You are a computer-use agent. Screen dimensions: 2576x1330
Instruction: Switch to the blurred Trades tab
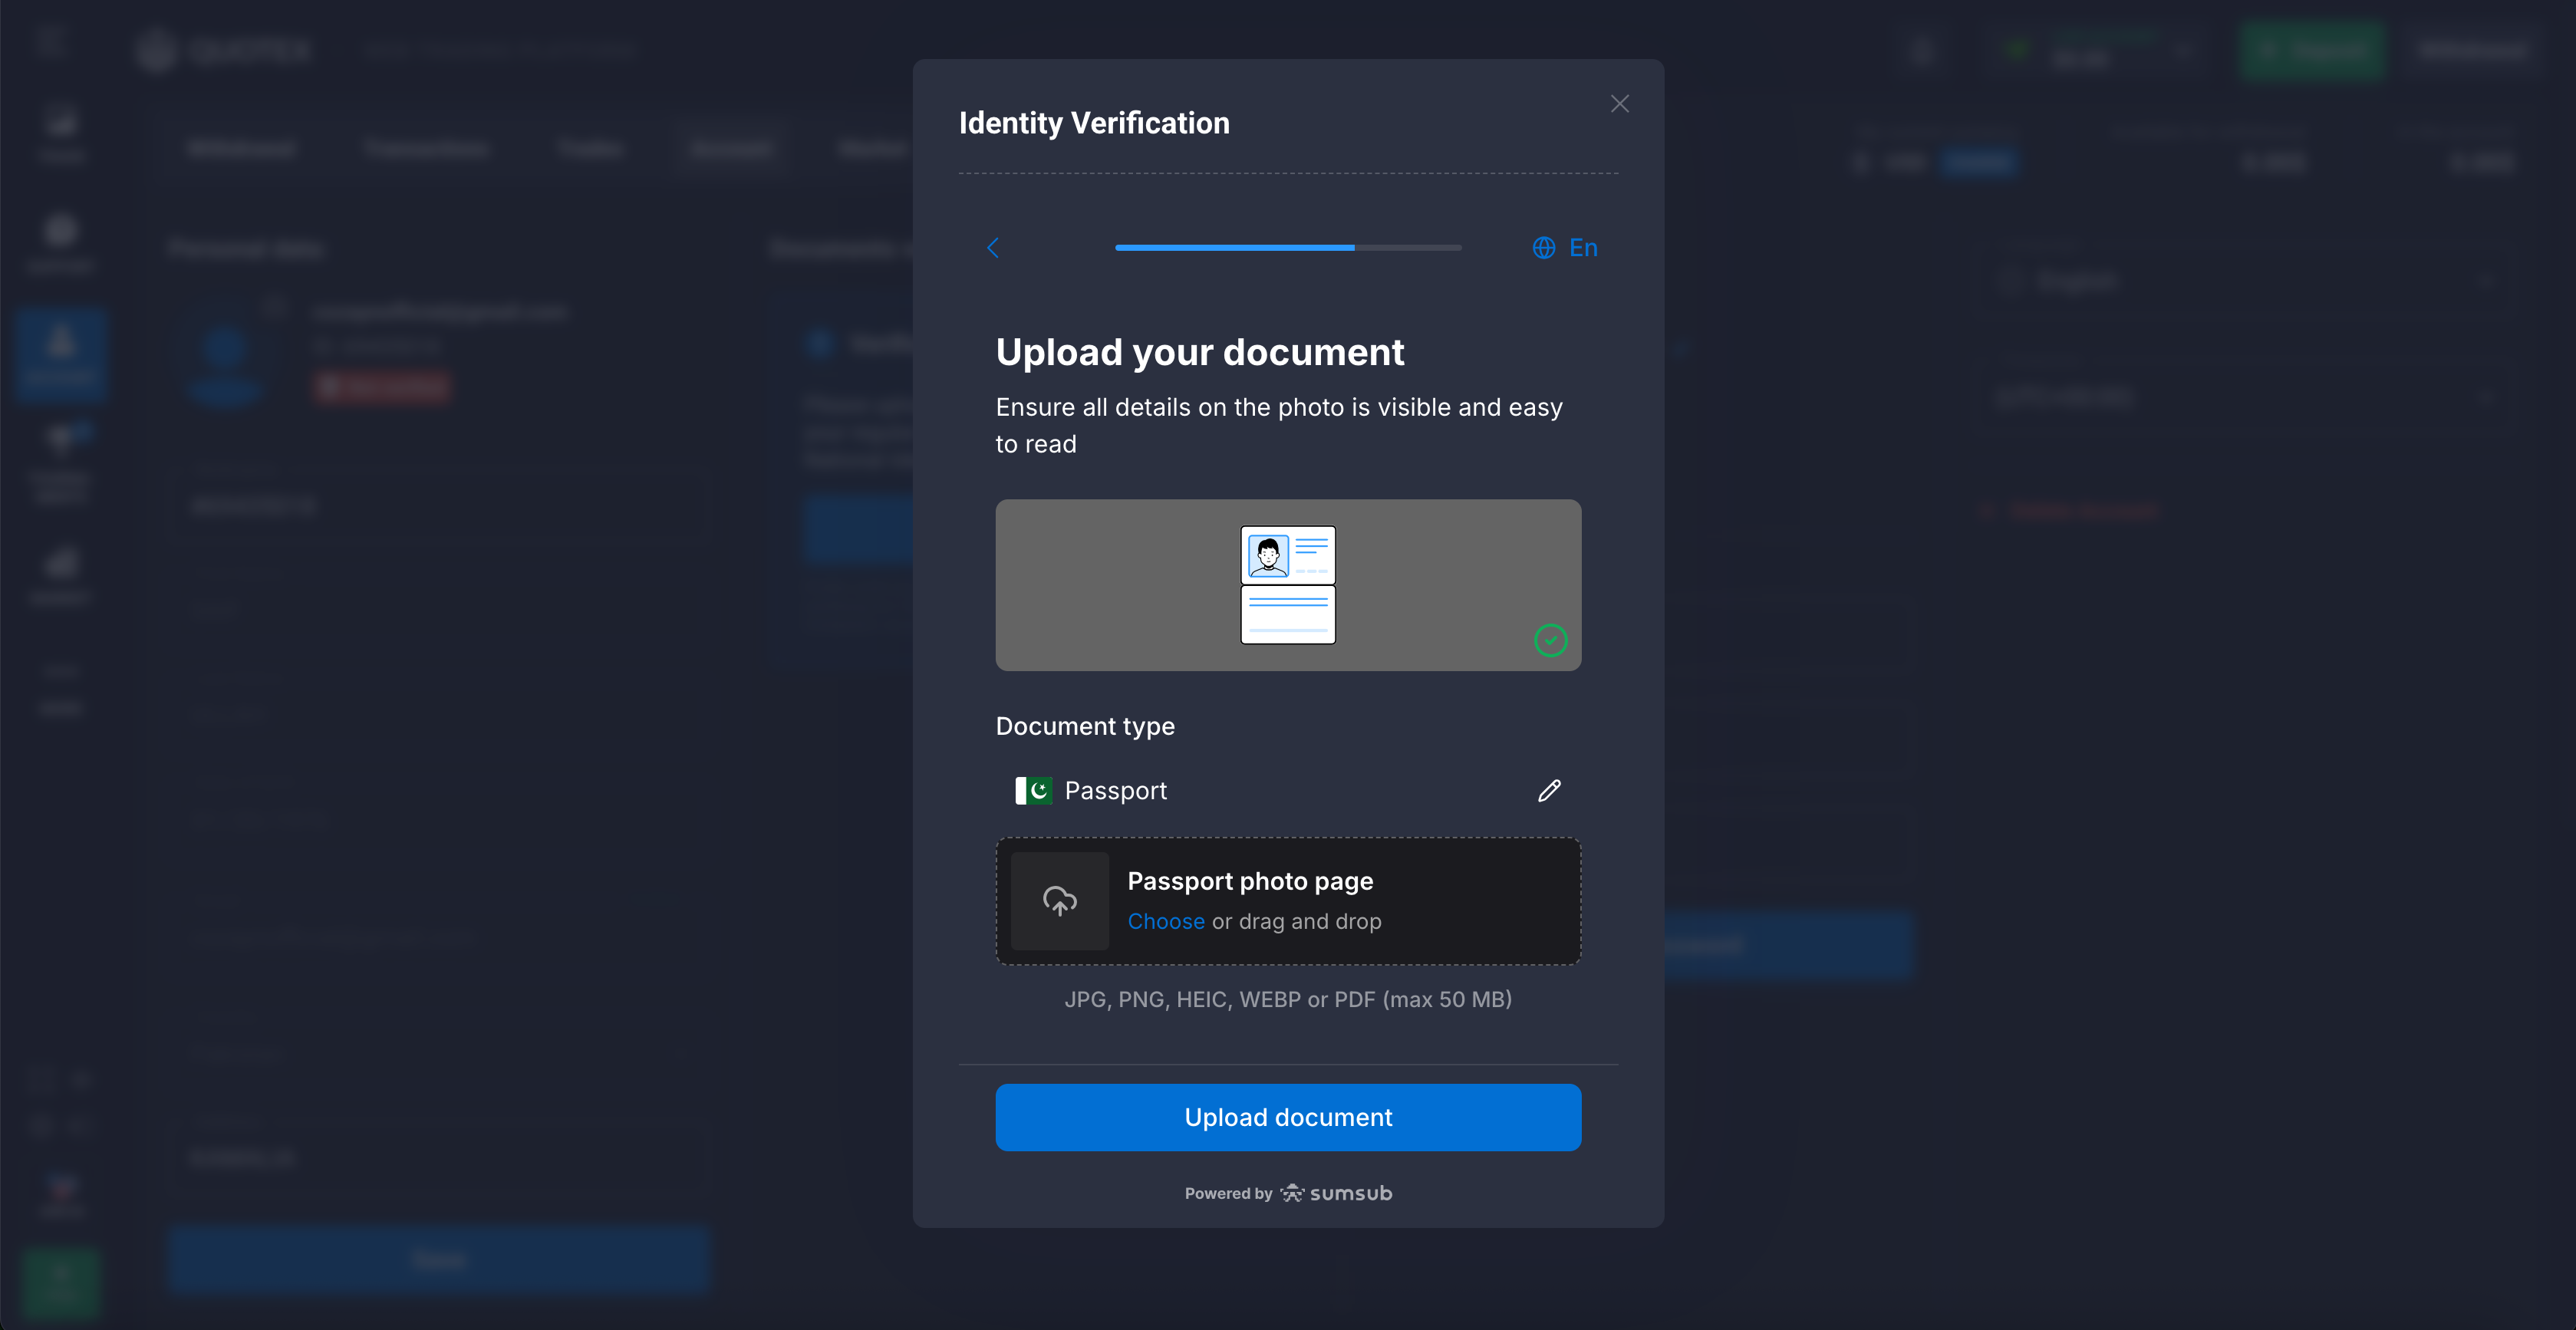tap(590, 149)
